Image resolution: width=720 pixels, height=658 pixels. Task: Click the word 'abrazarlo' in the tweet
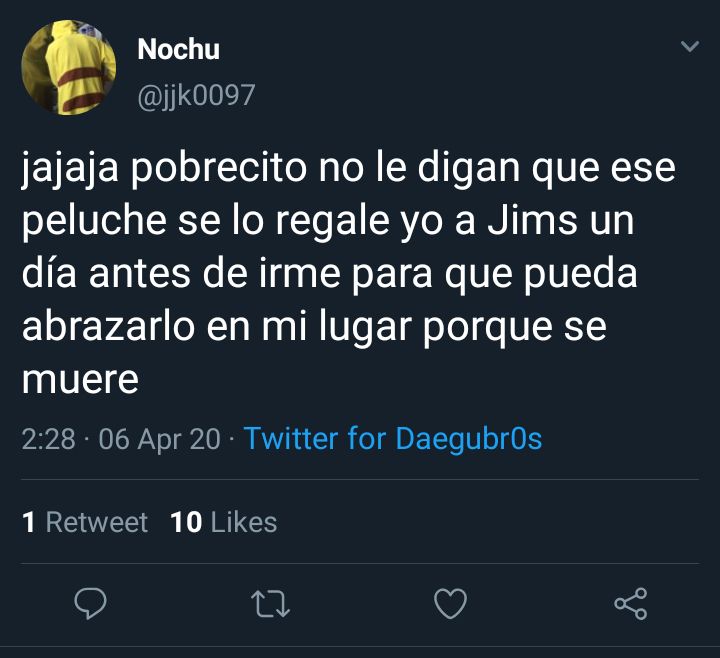(x=108, y=326)
